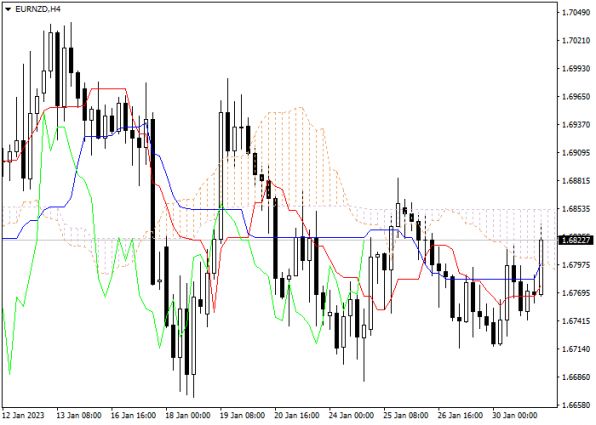This screenshot has height=425, width=596.
Task: Click the 24 Jan 00:00 time label
Action: click(x=351, y=414)
